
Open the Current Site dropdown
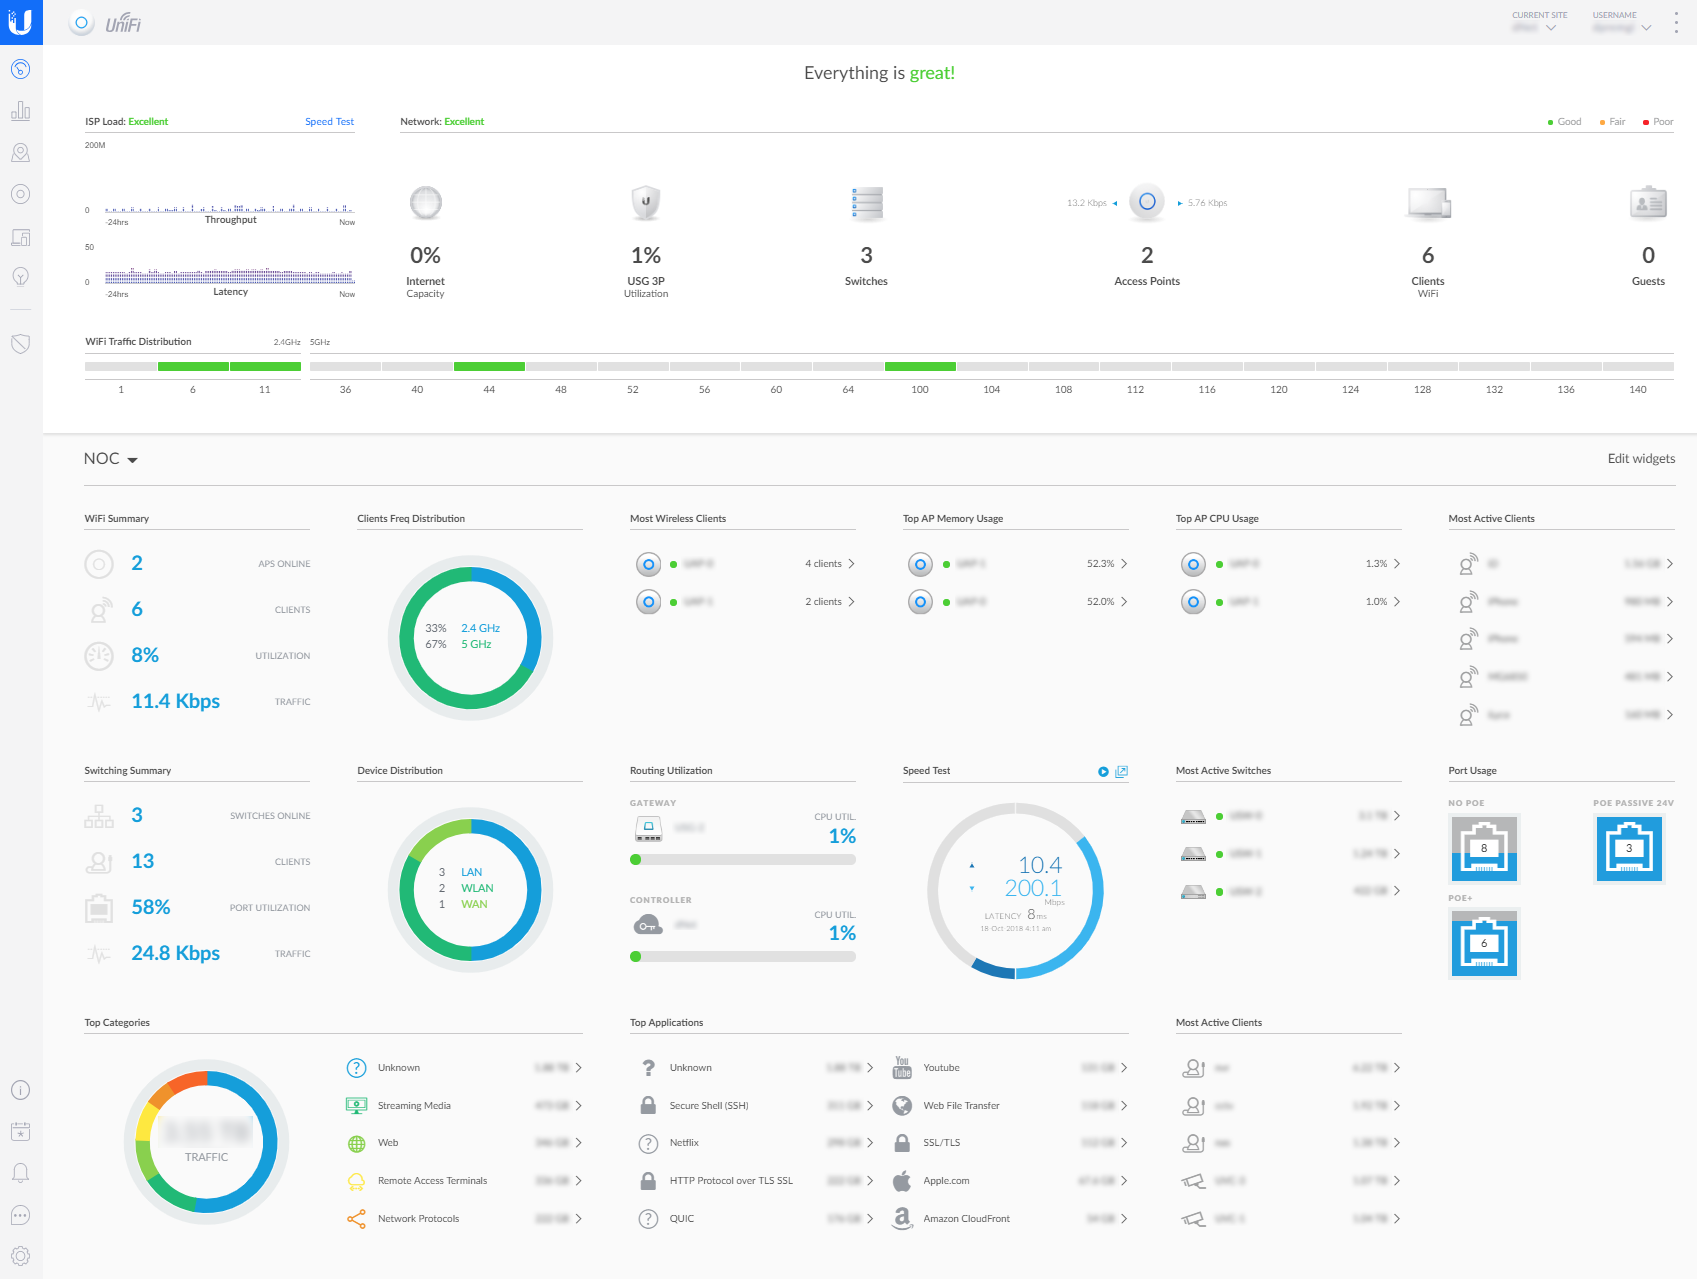[x=1538, y=23]
